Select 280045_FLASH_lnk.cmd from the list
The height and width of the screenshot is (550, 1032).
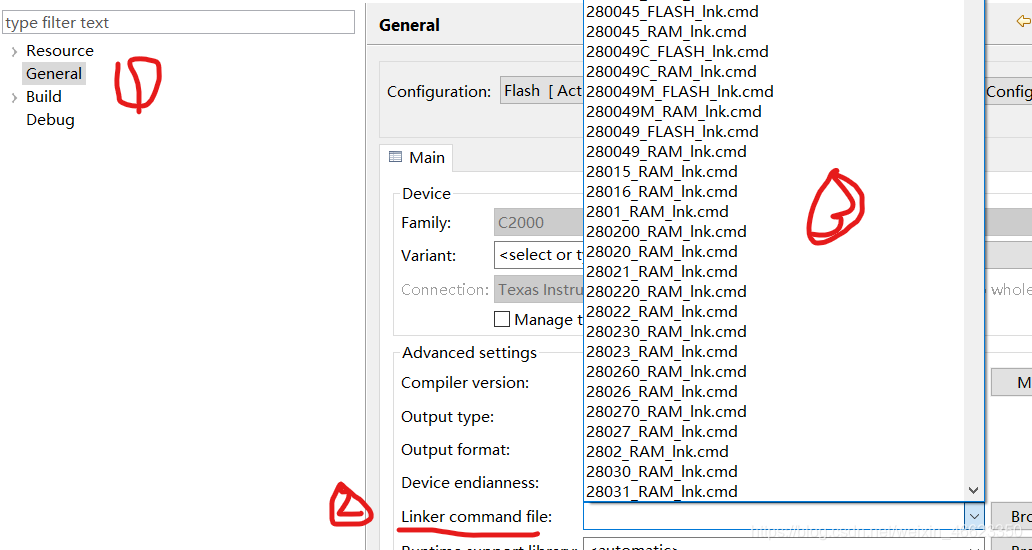point(672,11)
